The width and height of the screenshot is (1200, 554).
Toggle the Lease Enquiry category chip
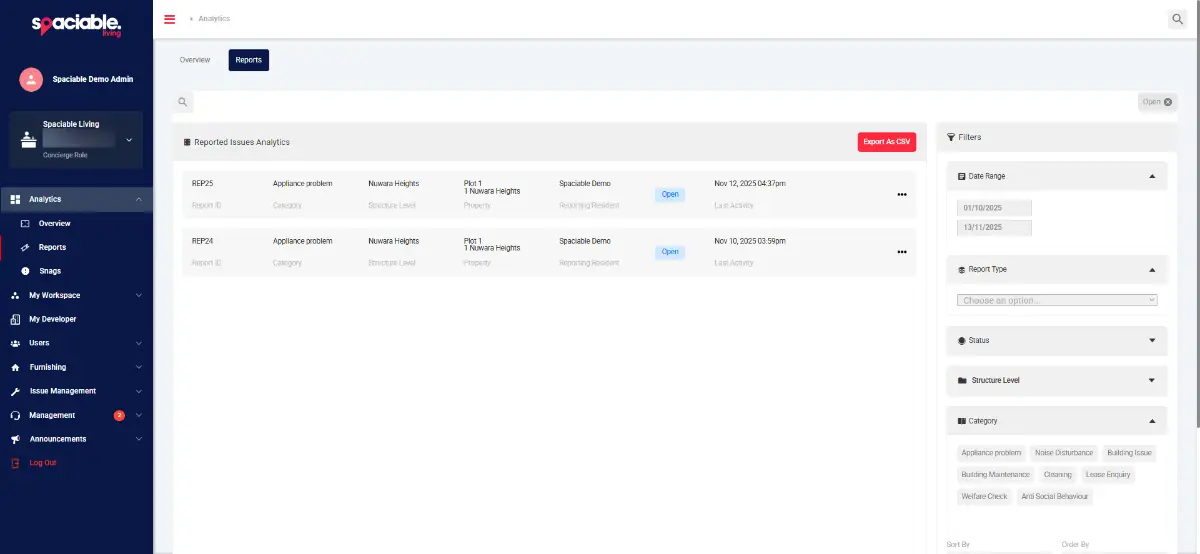click(1108, 475)
